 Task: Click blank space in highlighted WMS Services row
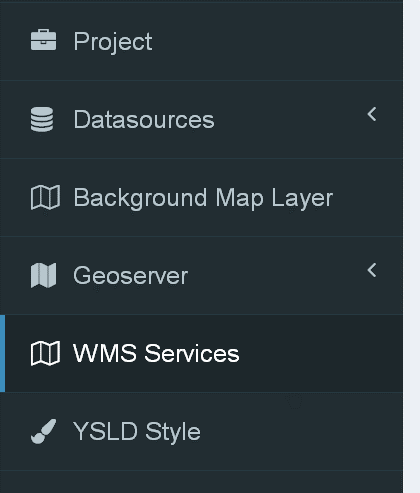(320, 353)
